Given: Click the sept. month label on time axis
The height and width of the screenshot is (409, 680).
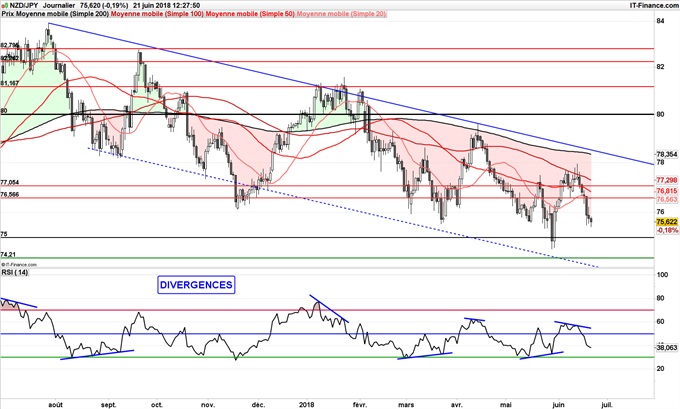Looking at the screenshot, I should [x=108, y=405].
